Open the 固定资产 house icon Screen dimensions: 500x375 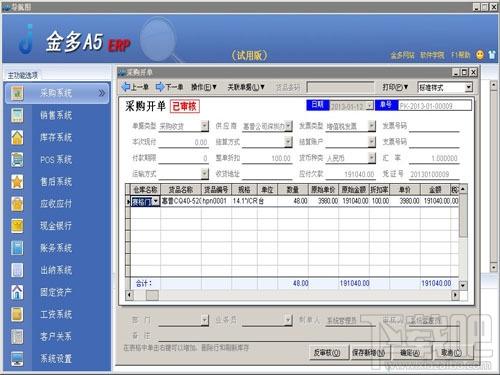point(17,292)
